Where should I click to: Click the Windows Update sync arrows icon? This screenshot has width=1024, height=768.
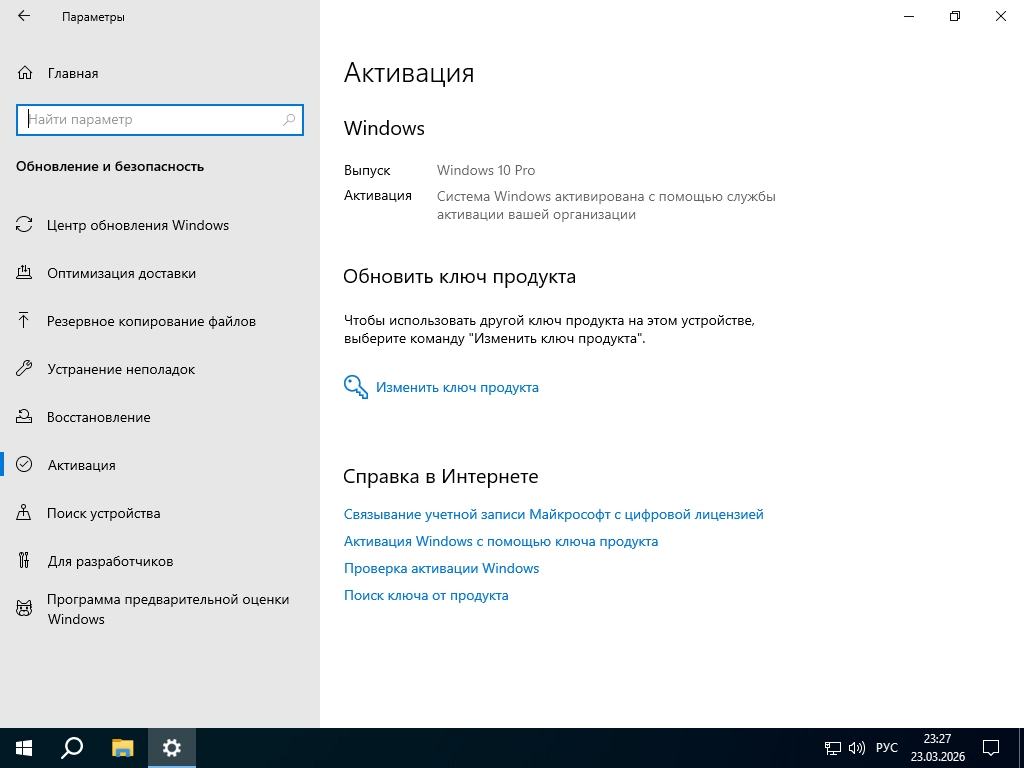pyautogui.click(x=24, y=225)
